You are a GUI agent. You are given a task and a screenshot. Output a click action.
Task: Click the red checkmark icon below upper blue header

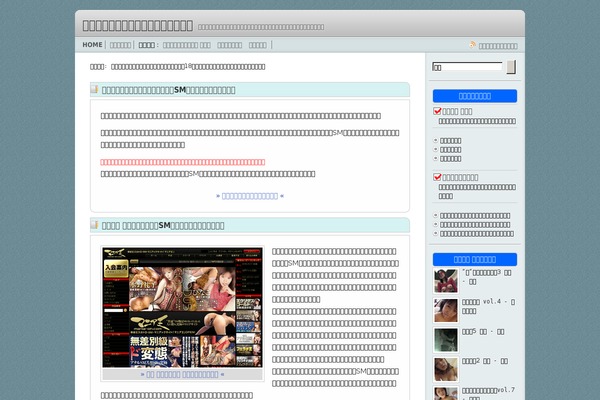437,111
